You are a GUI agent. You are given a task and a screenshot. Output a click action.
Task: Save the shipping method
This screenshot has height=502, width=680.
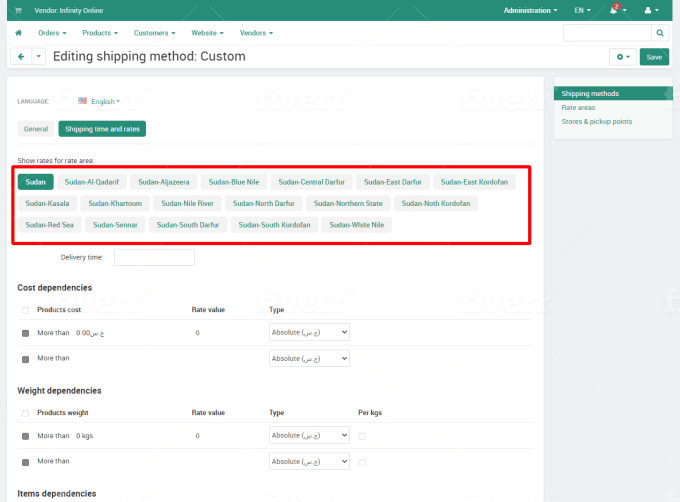click(x=654, y=57)
